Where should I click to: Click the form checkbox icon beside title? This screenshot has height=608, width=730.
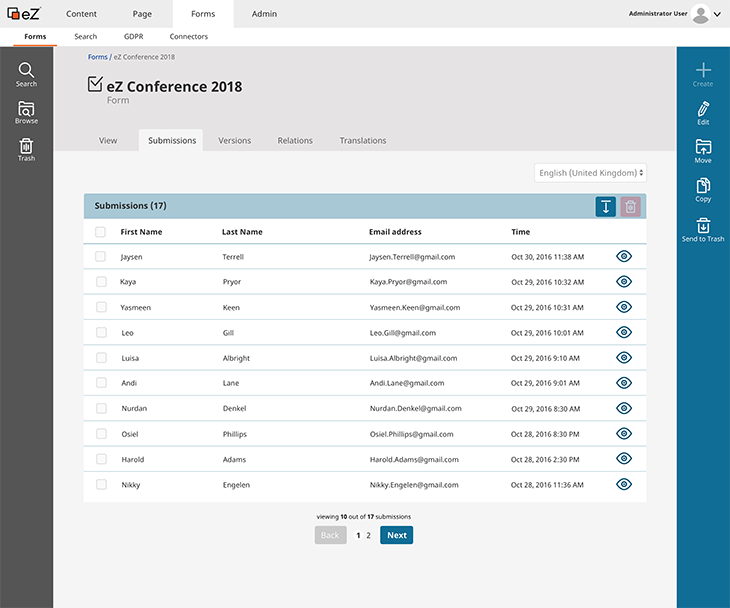[x=95, y=84]
